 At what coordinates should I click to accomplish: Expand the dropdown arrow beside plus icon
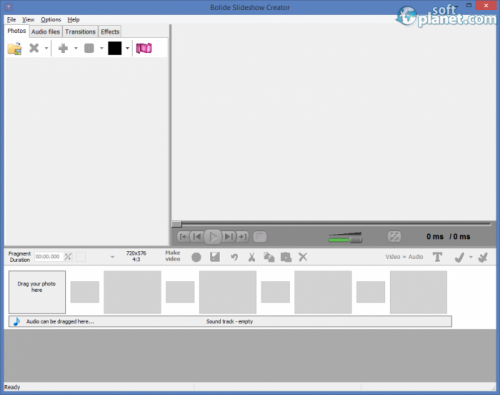tap(76, 48)
